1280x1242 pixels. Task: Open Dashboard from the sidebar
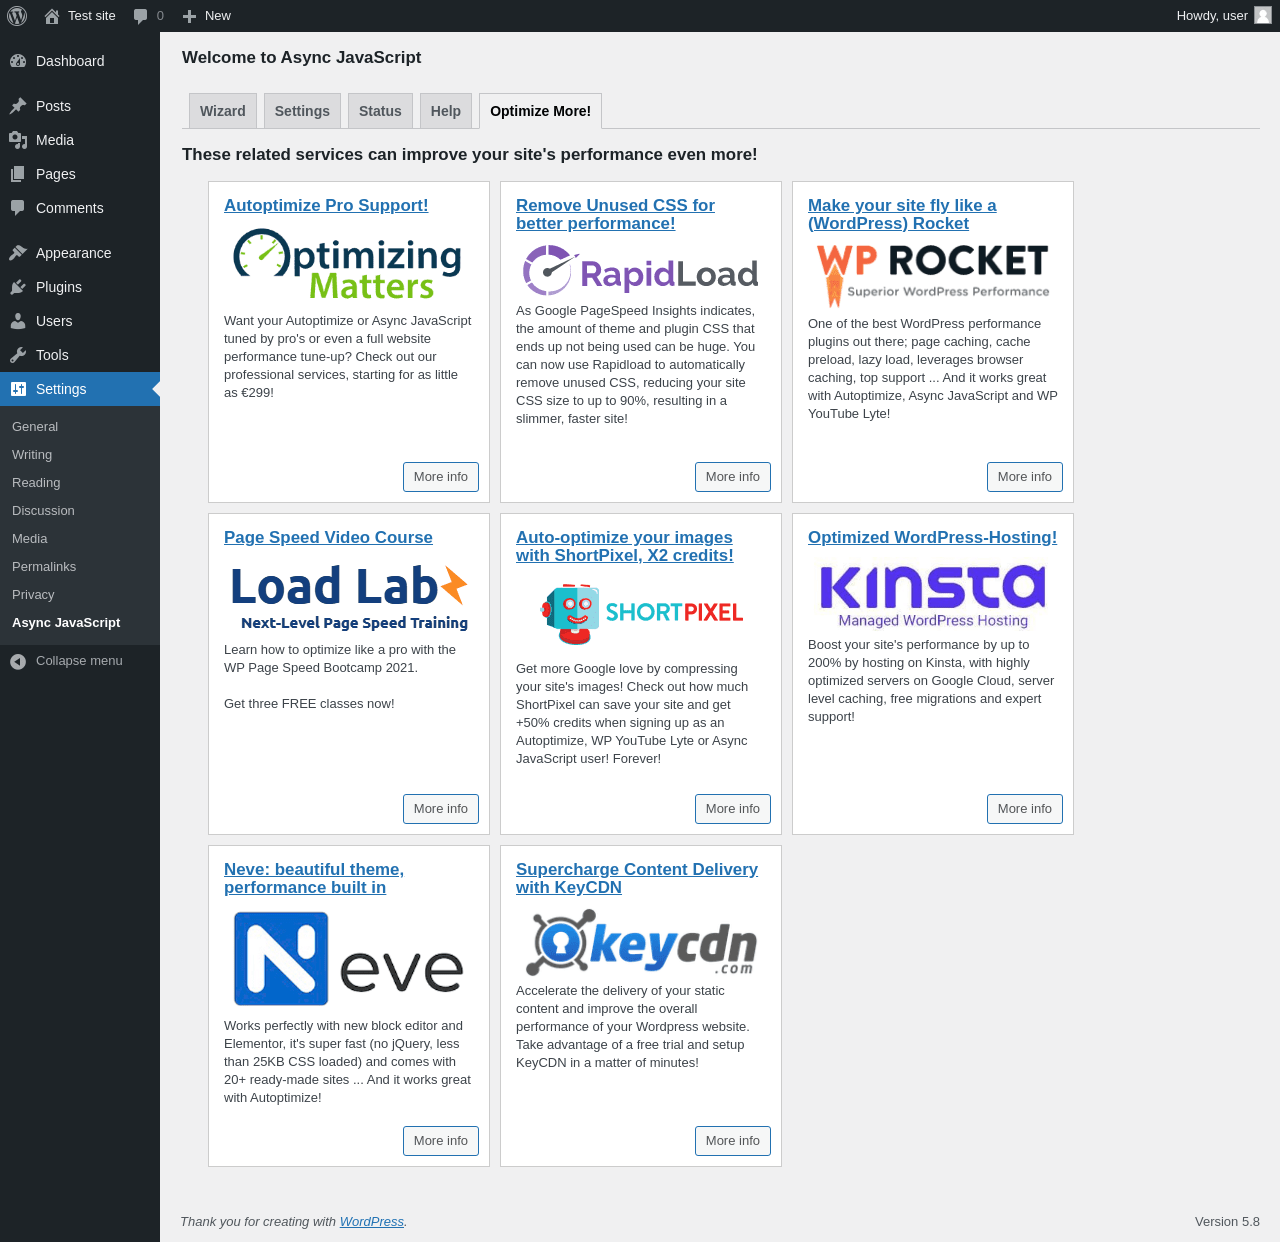70,61
